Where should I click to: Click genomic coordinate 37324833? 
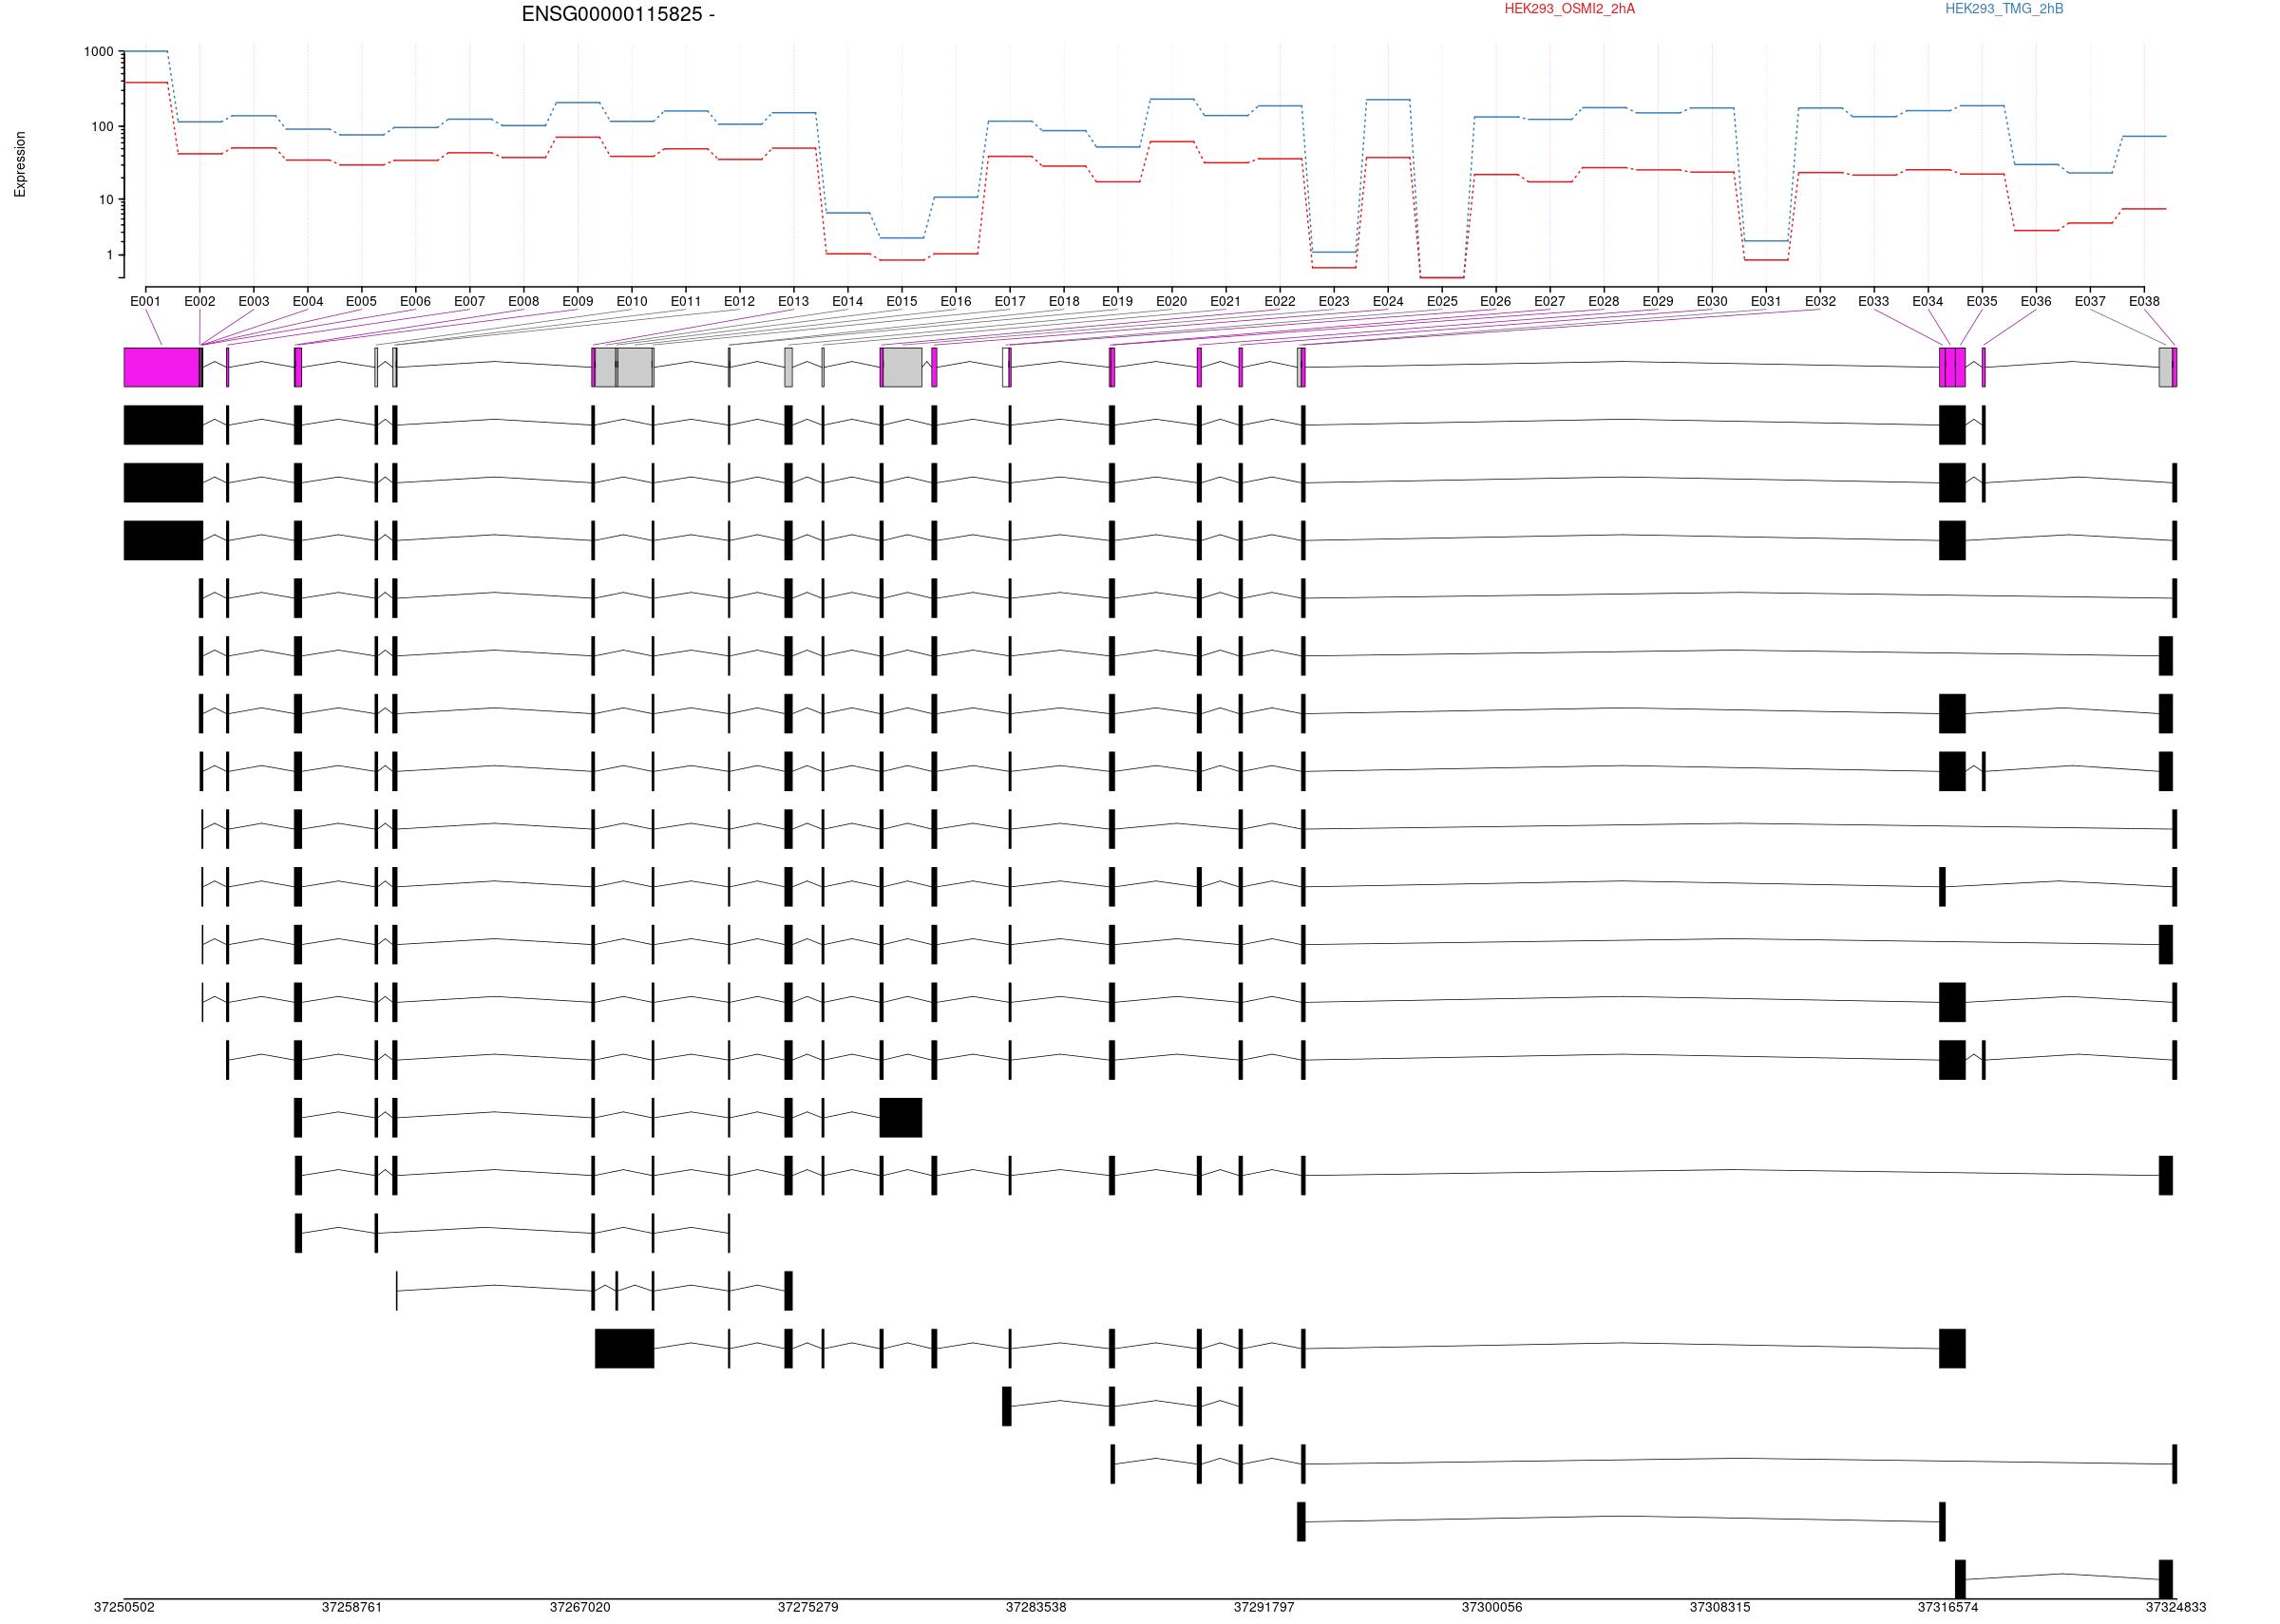[x=2176, y=1608]
